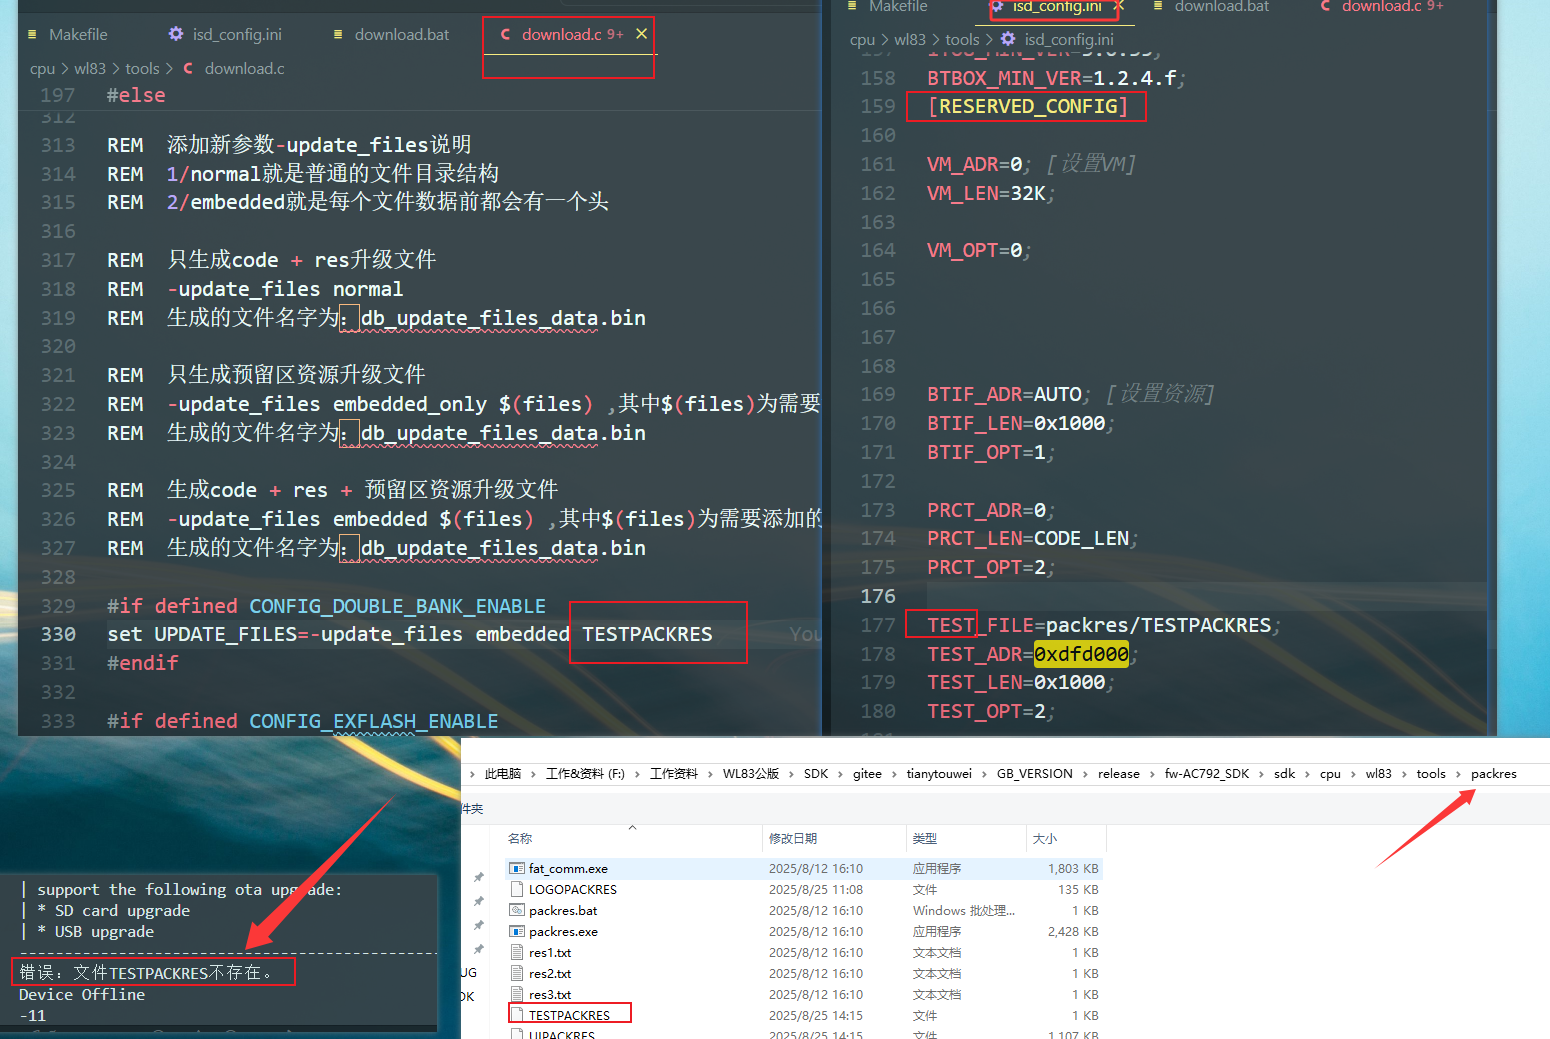Sort files by the 大小 column header

(1045, 838)
